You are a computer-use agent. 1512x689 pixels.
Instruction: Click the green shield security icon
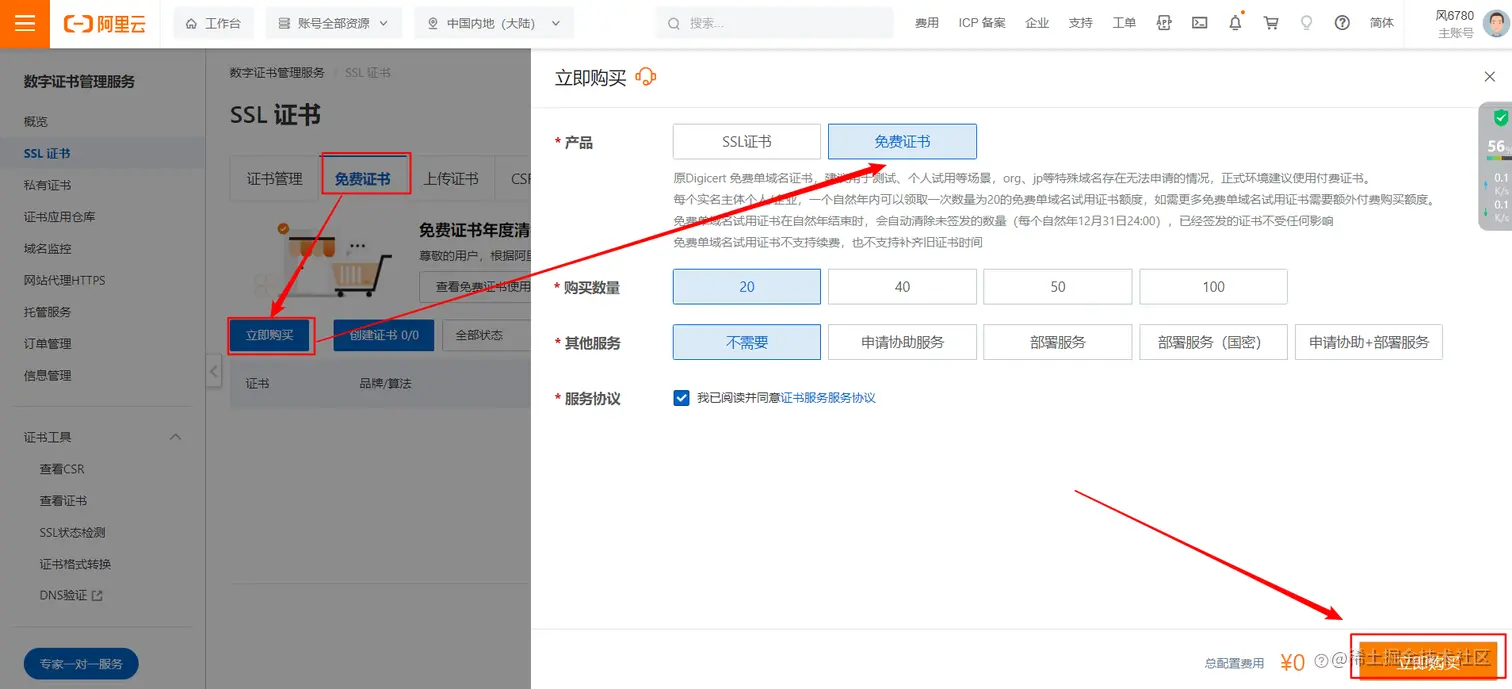(x=1500, y=118)
